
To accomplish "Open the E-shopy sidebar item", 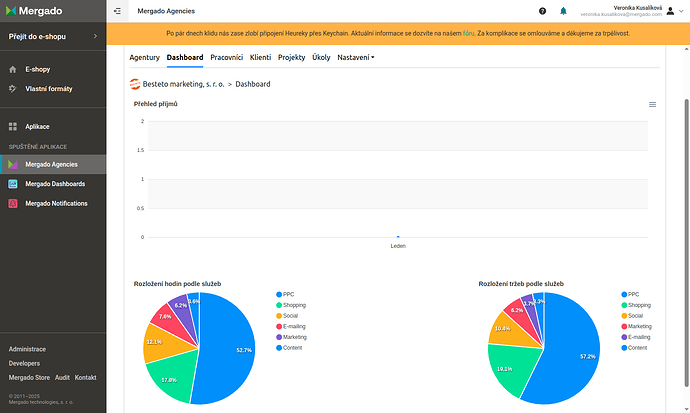I will click(x=53, y=69).
